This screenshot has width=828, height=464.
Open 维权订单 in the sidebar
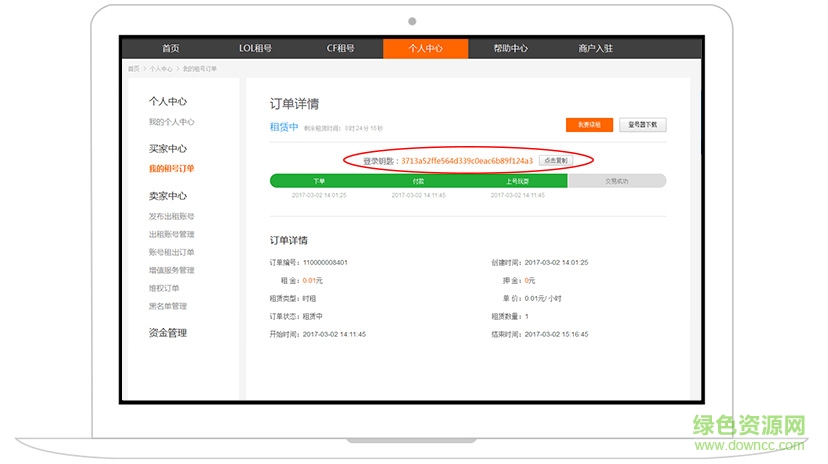click(163, 288)
